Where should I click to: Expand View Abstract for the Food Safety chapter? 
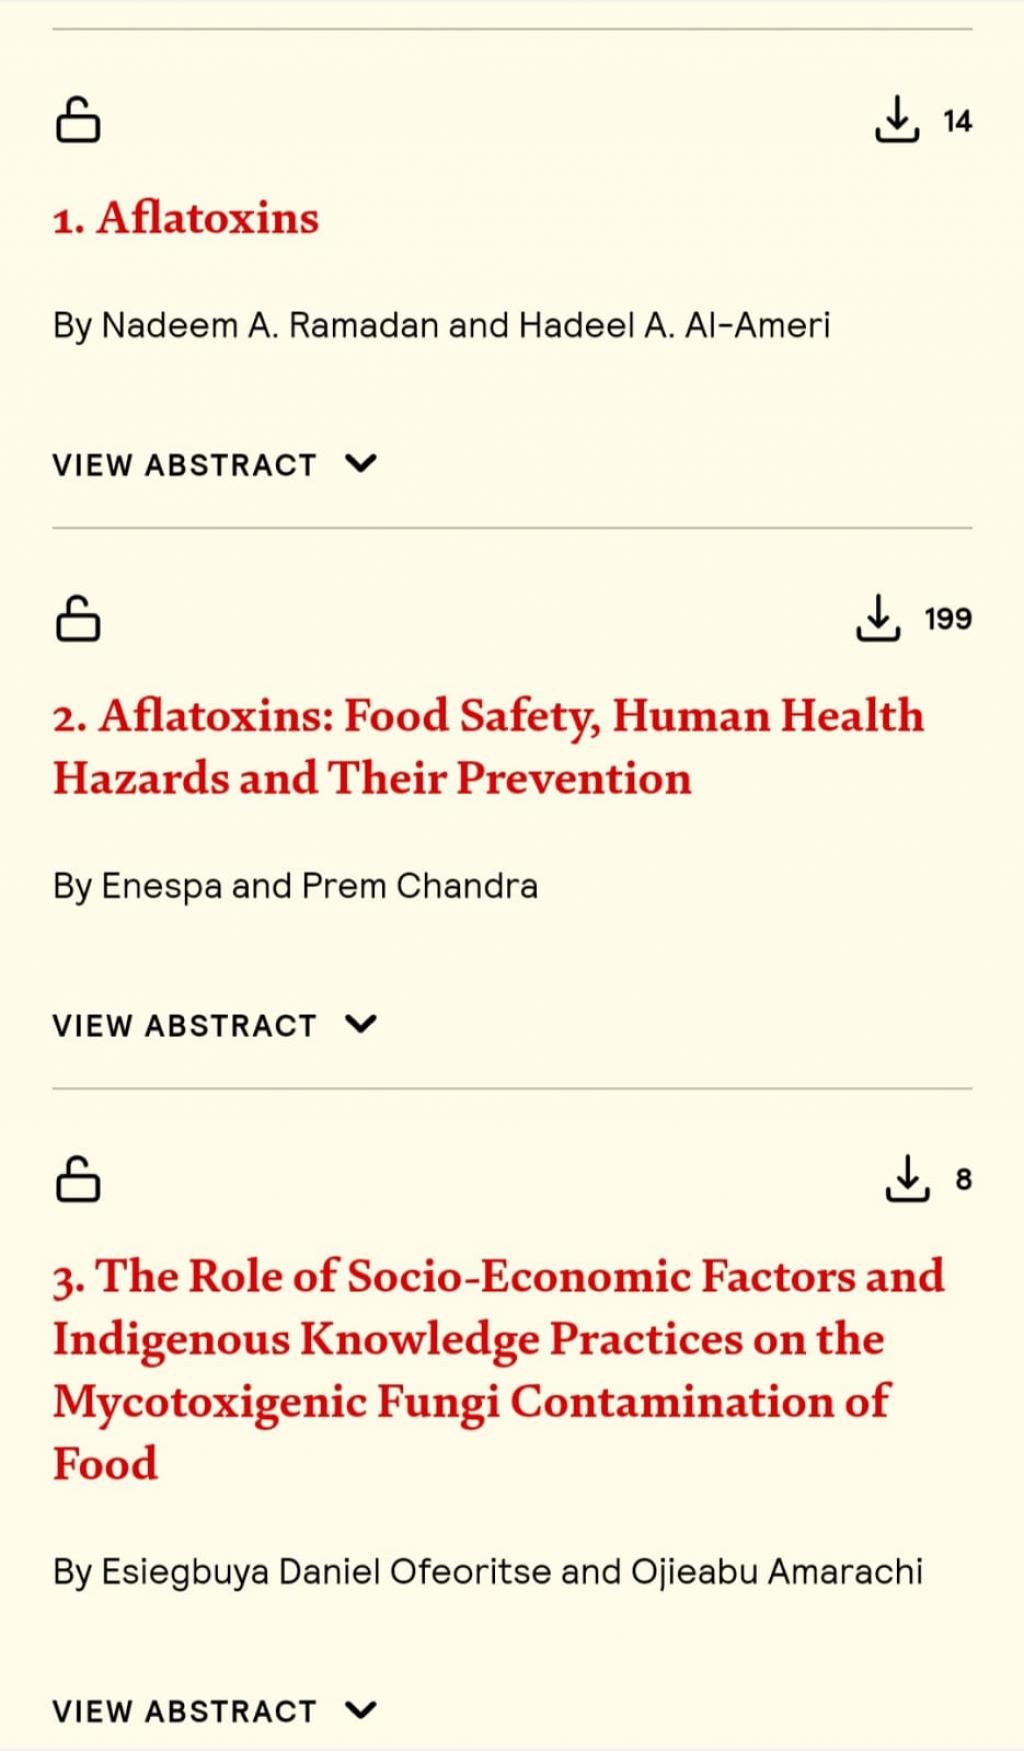coord(185,1025)
